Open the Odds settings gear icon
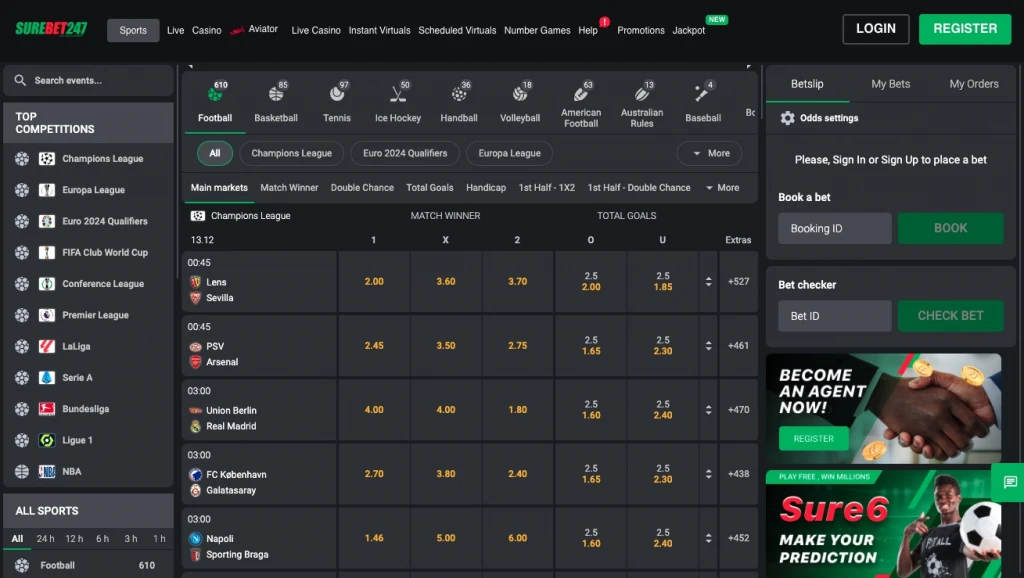1024x578 pixels. click(x=788, y=118)
